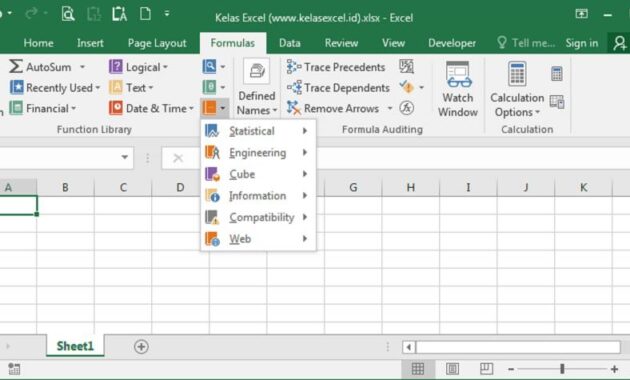Open Lookup & Reference functions icon
The image size is (630, 380).
pos(209,67)
